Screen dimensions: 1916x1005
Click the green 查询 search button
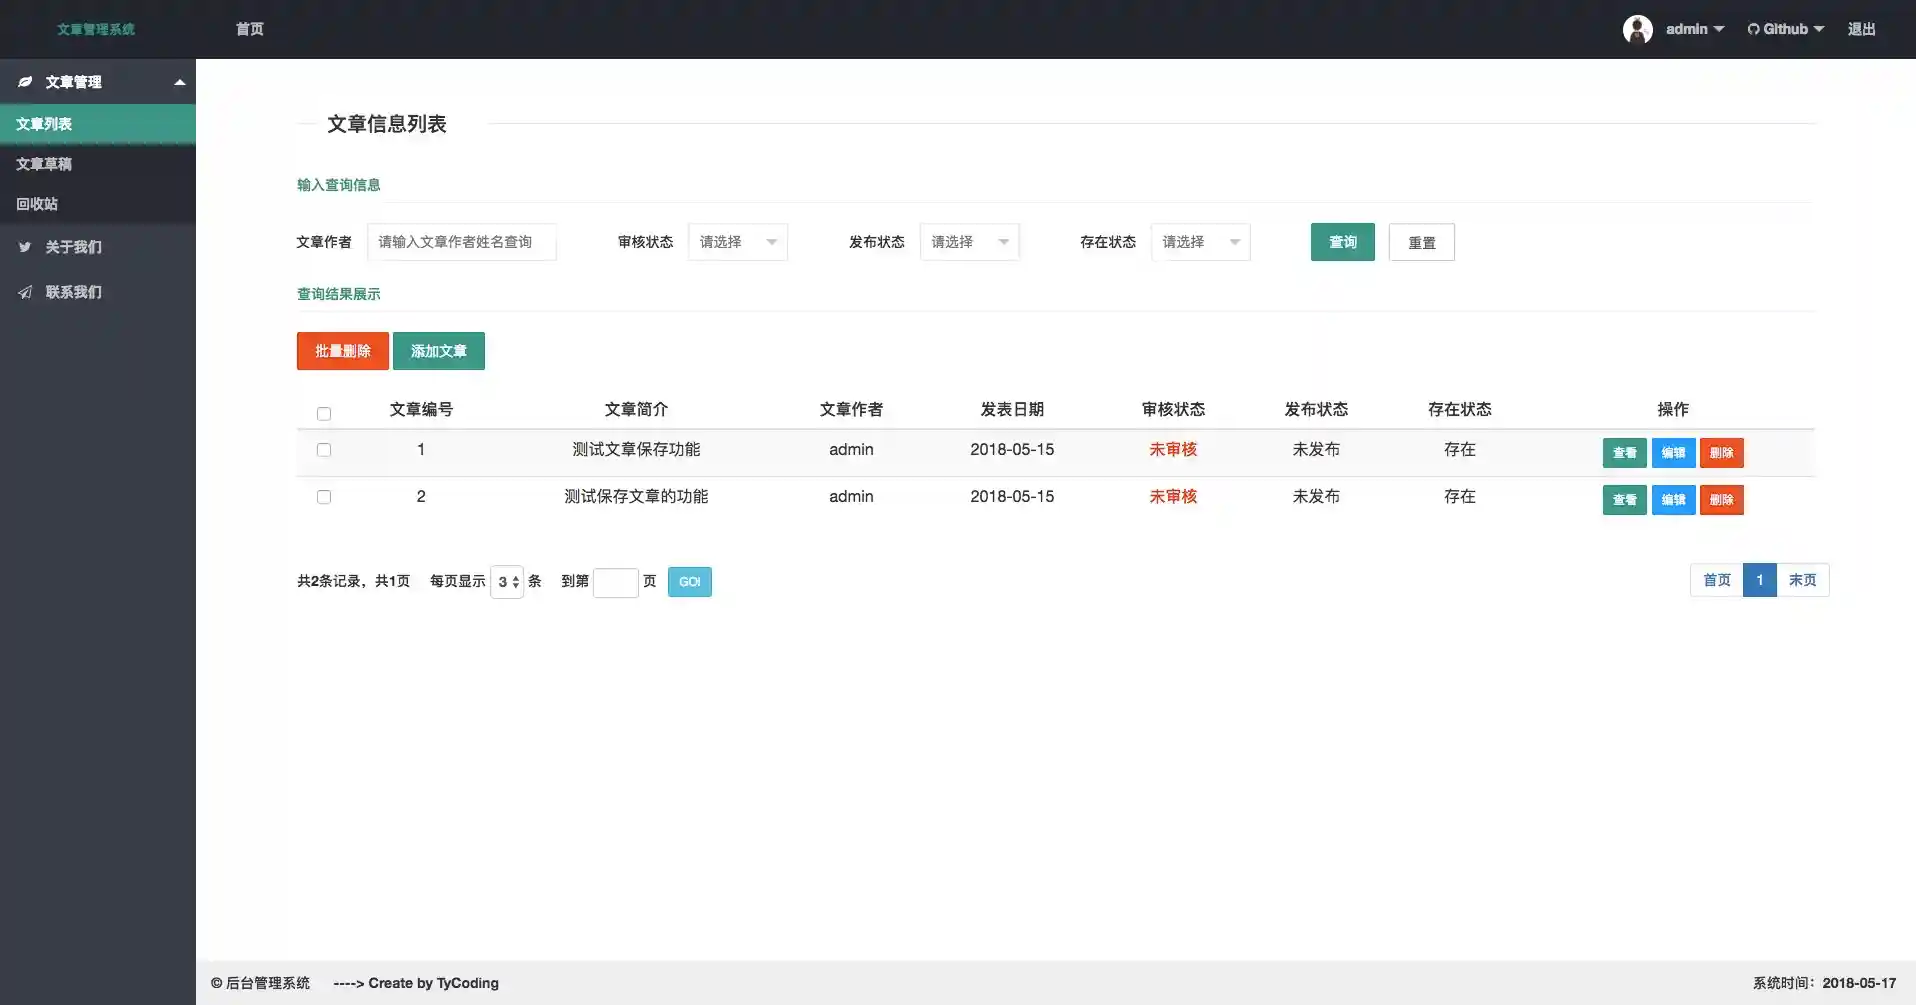tap(1342, 242)
